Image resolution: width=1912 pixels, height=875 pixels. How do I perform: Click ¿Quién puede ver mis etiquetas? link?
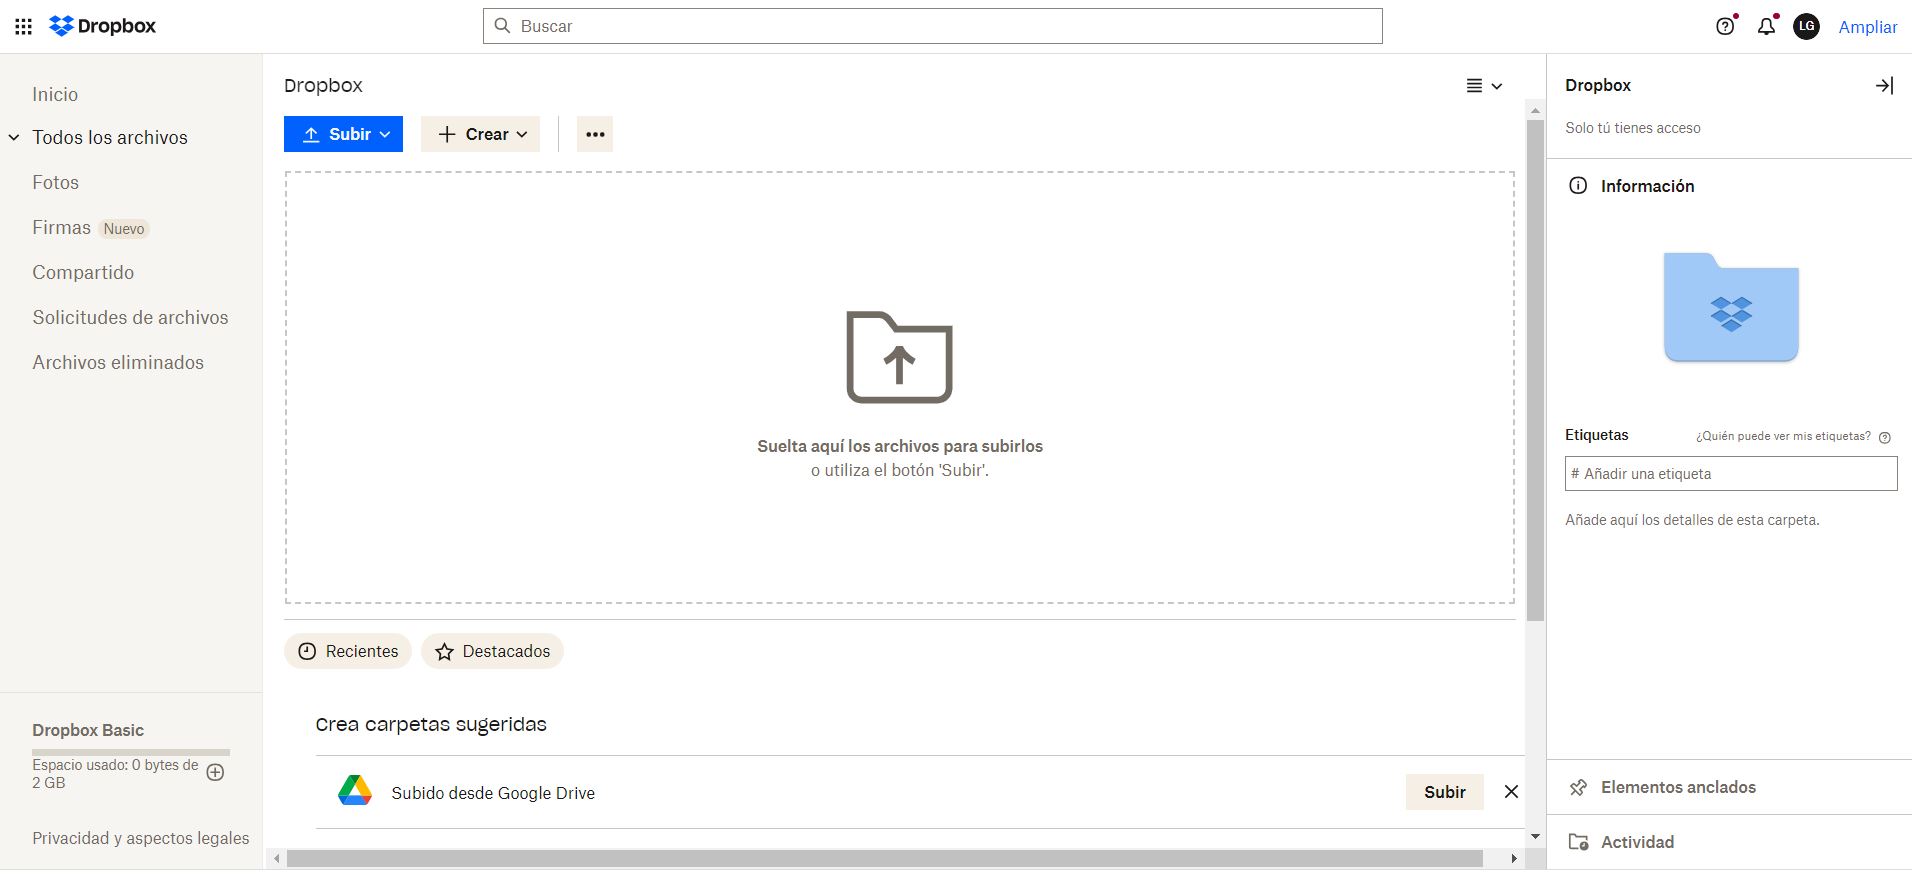[1783, 436]
